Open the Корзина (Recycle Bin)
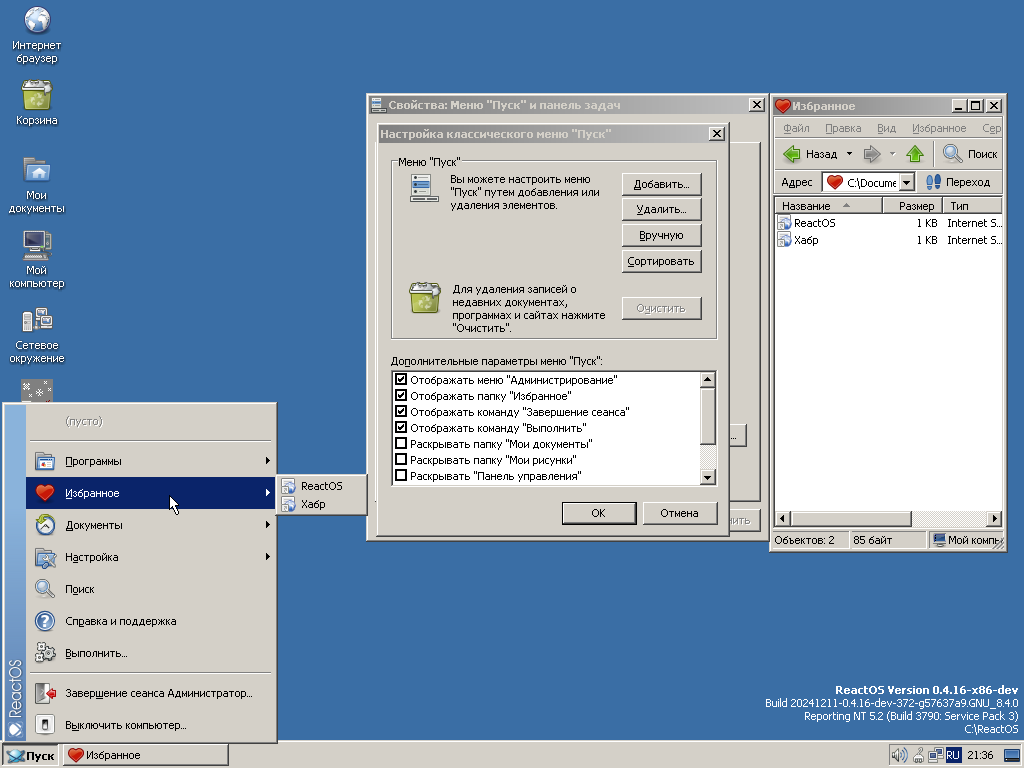 tap(36, 95)
